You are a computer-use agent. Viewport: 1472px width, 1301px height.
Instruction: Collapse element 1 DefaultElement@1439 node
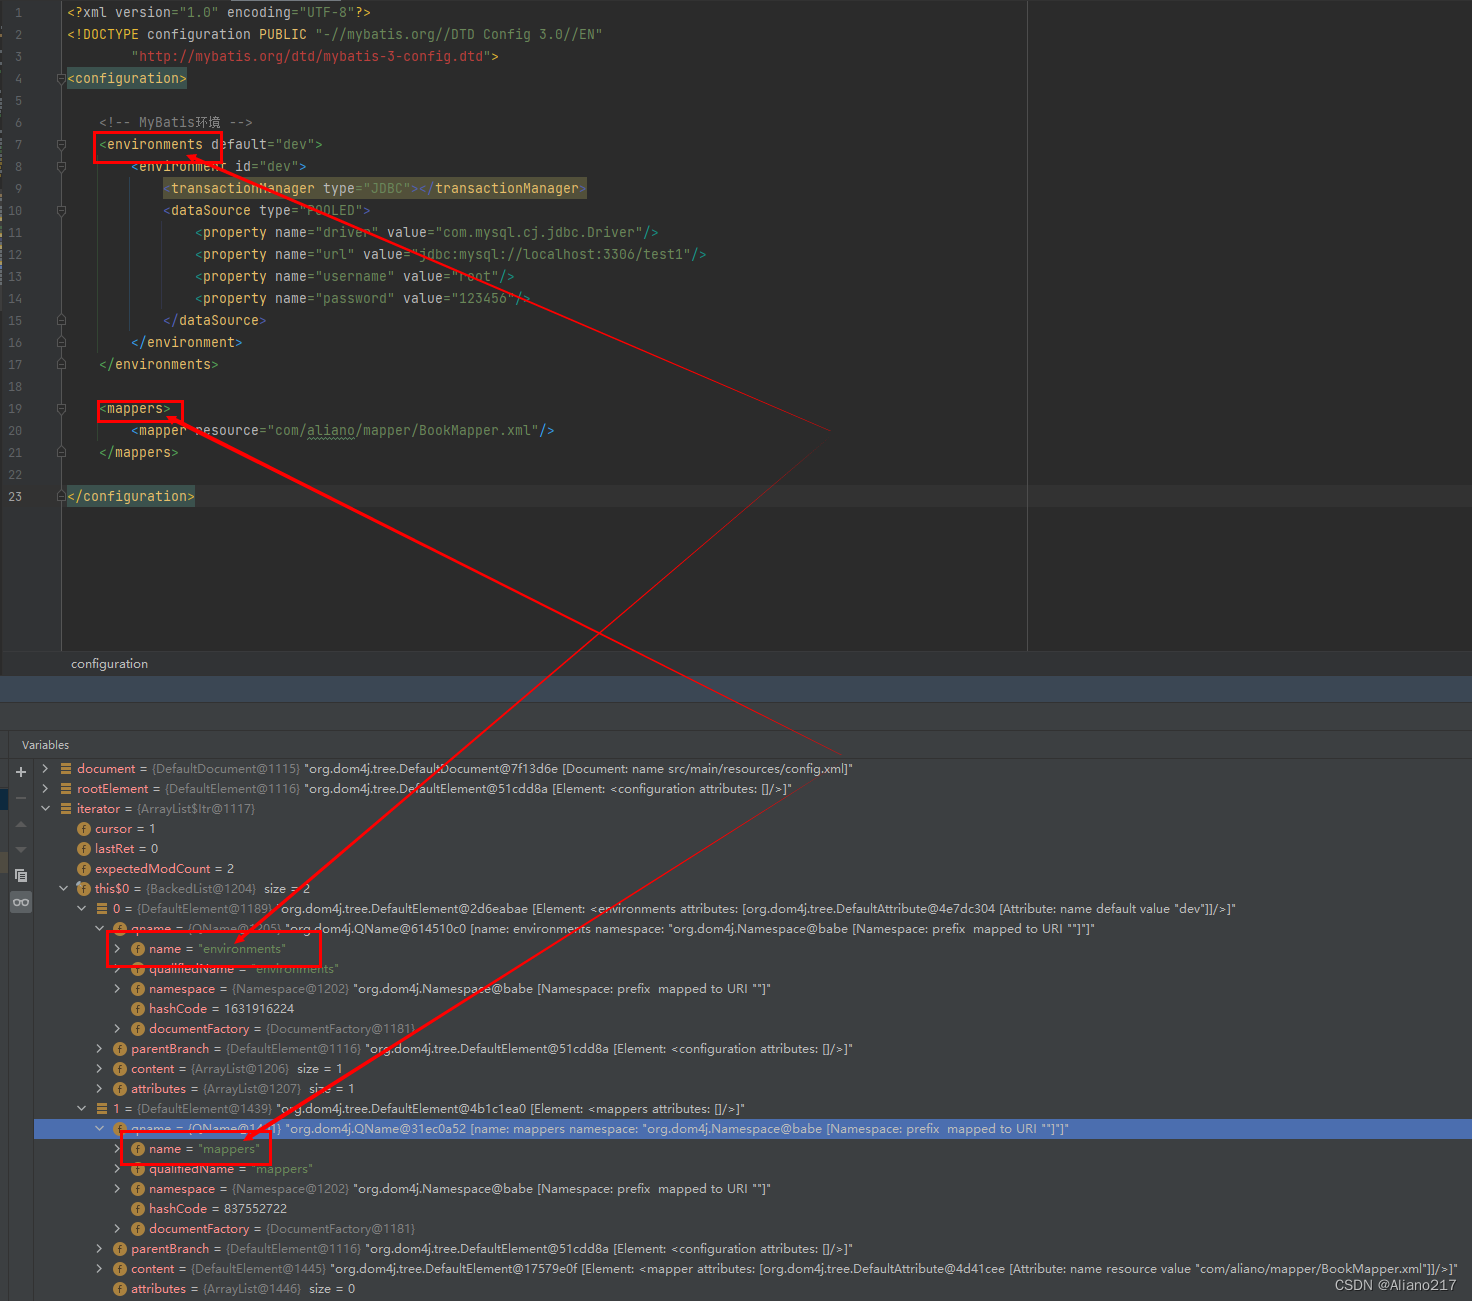82,1109
